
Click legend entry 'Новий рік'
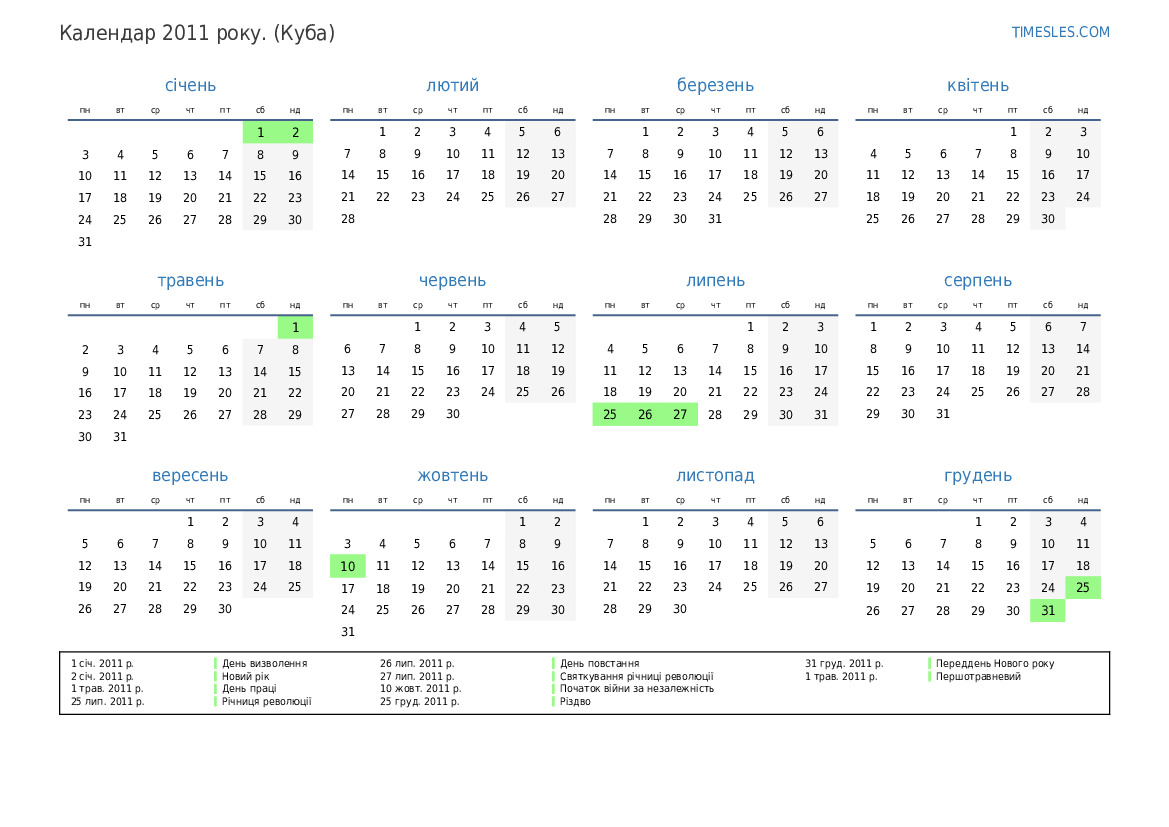click(x=245, y=676)
